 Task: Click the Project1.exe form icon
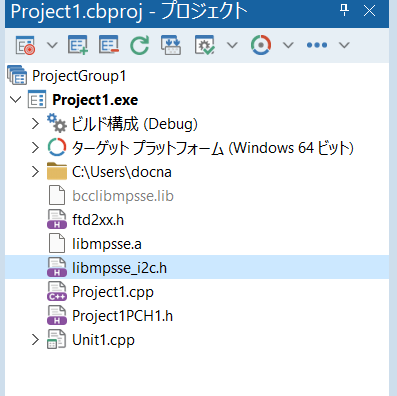[x=37, y=99]
